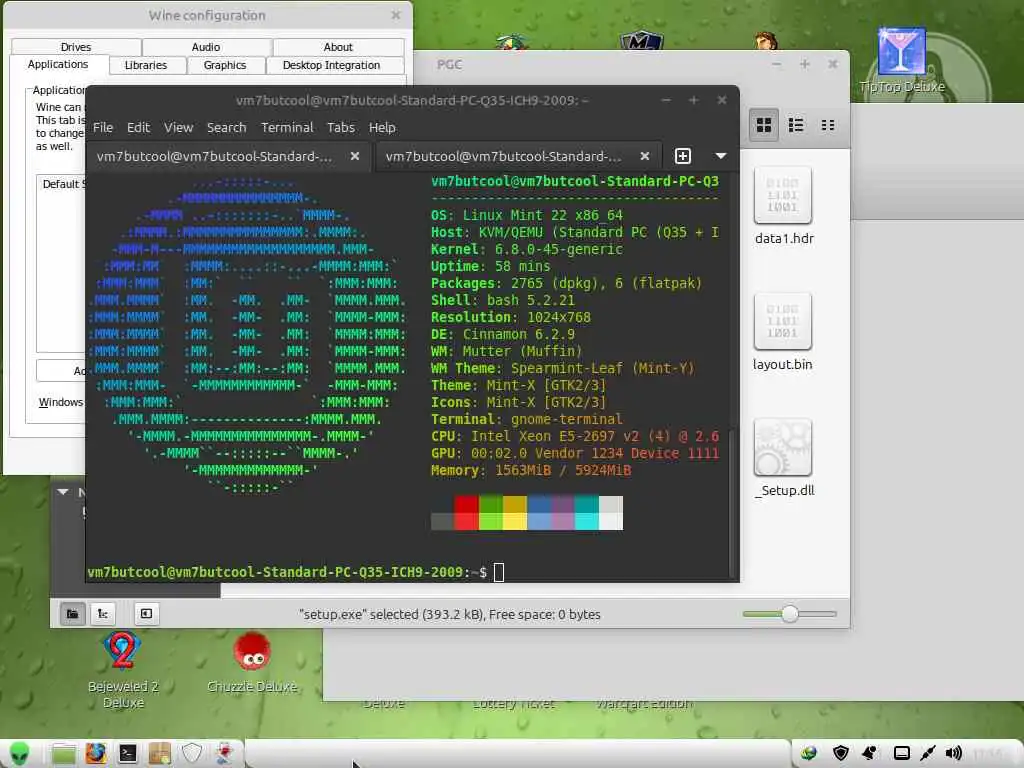
Task: Click the "OS: Linux Mint 22 x86_64" line
Action: 526,215
